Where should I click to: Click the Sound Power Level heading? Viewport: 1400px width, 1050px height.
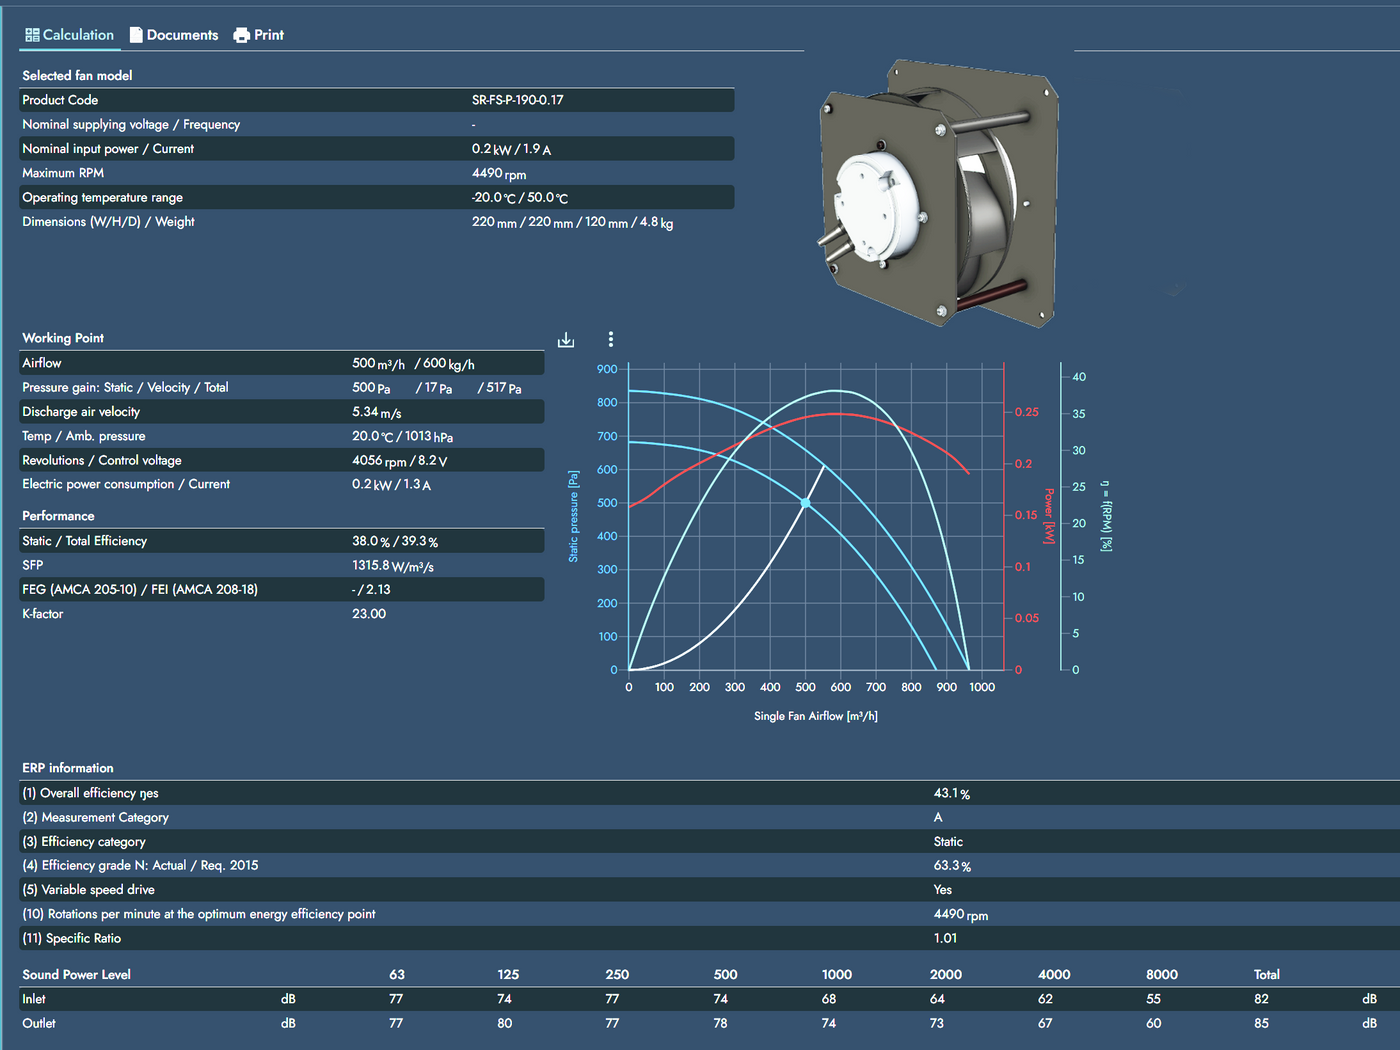pos(77,974)
